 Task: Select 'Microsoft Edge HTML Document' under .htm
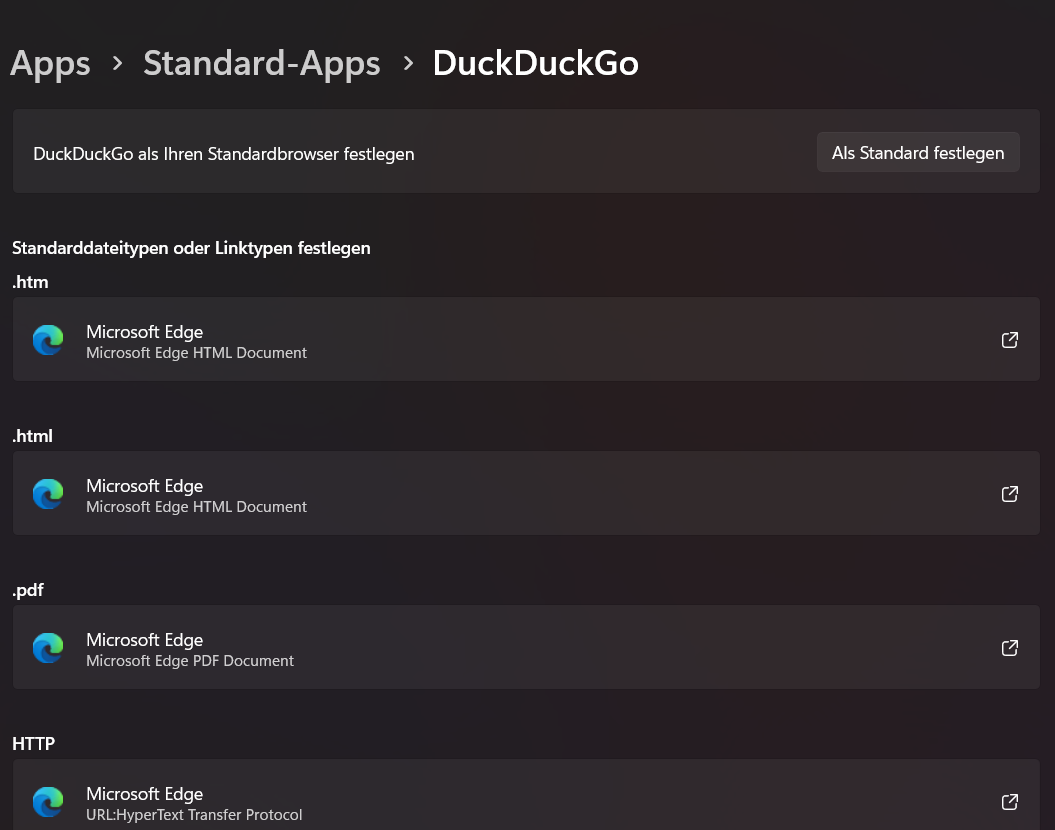pyautogui.click(x=196, y=353)
